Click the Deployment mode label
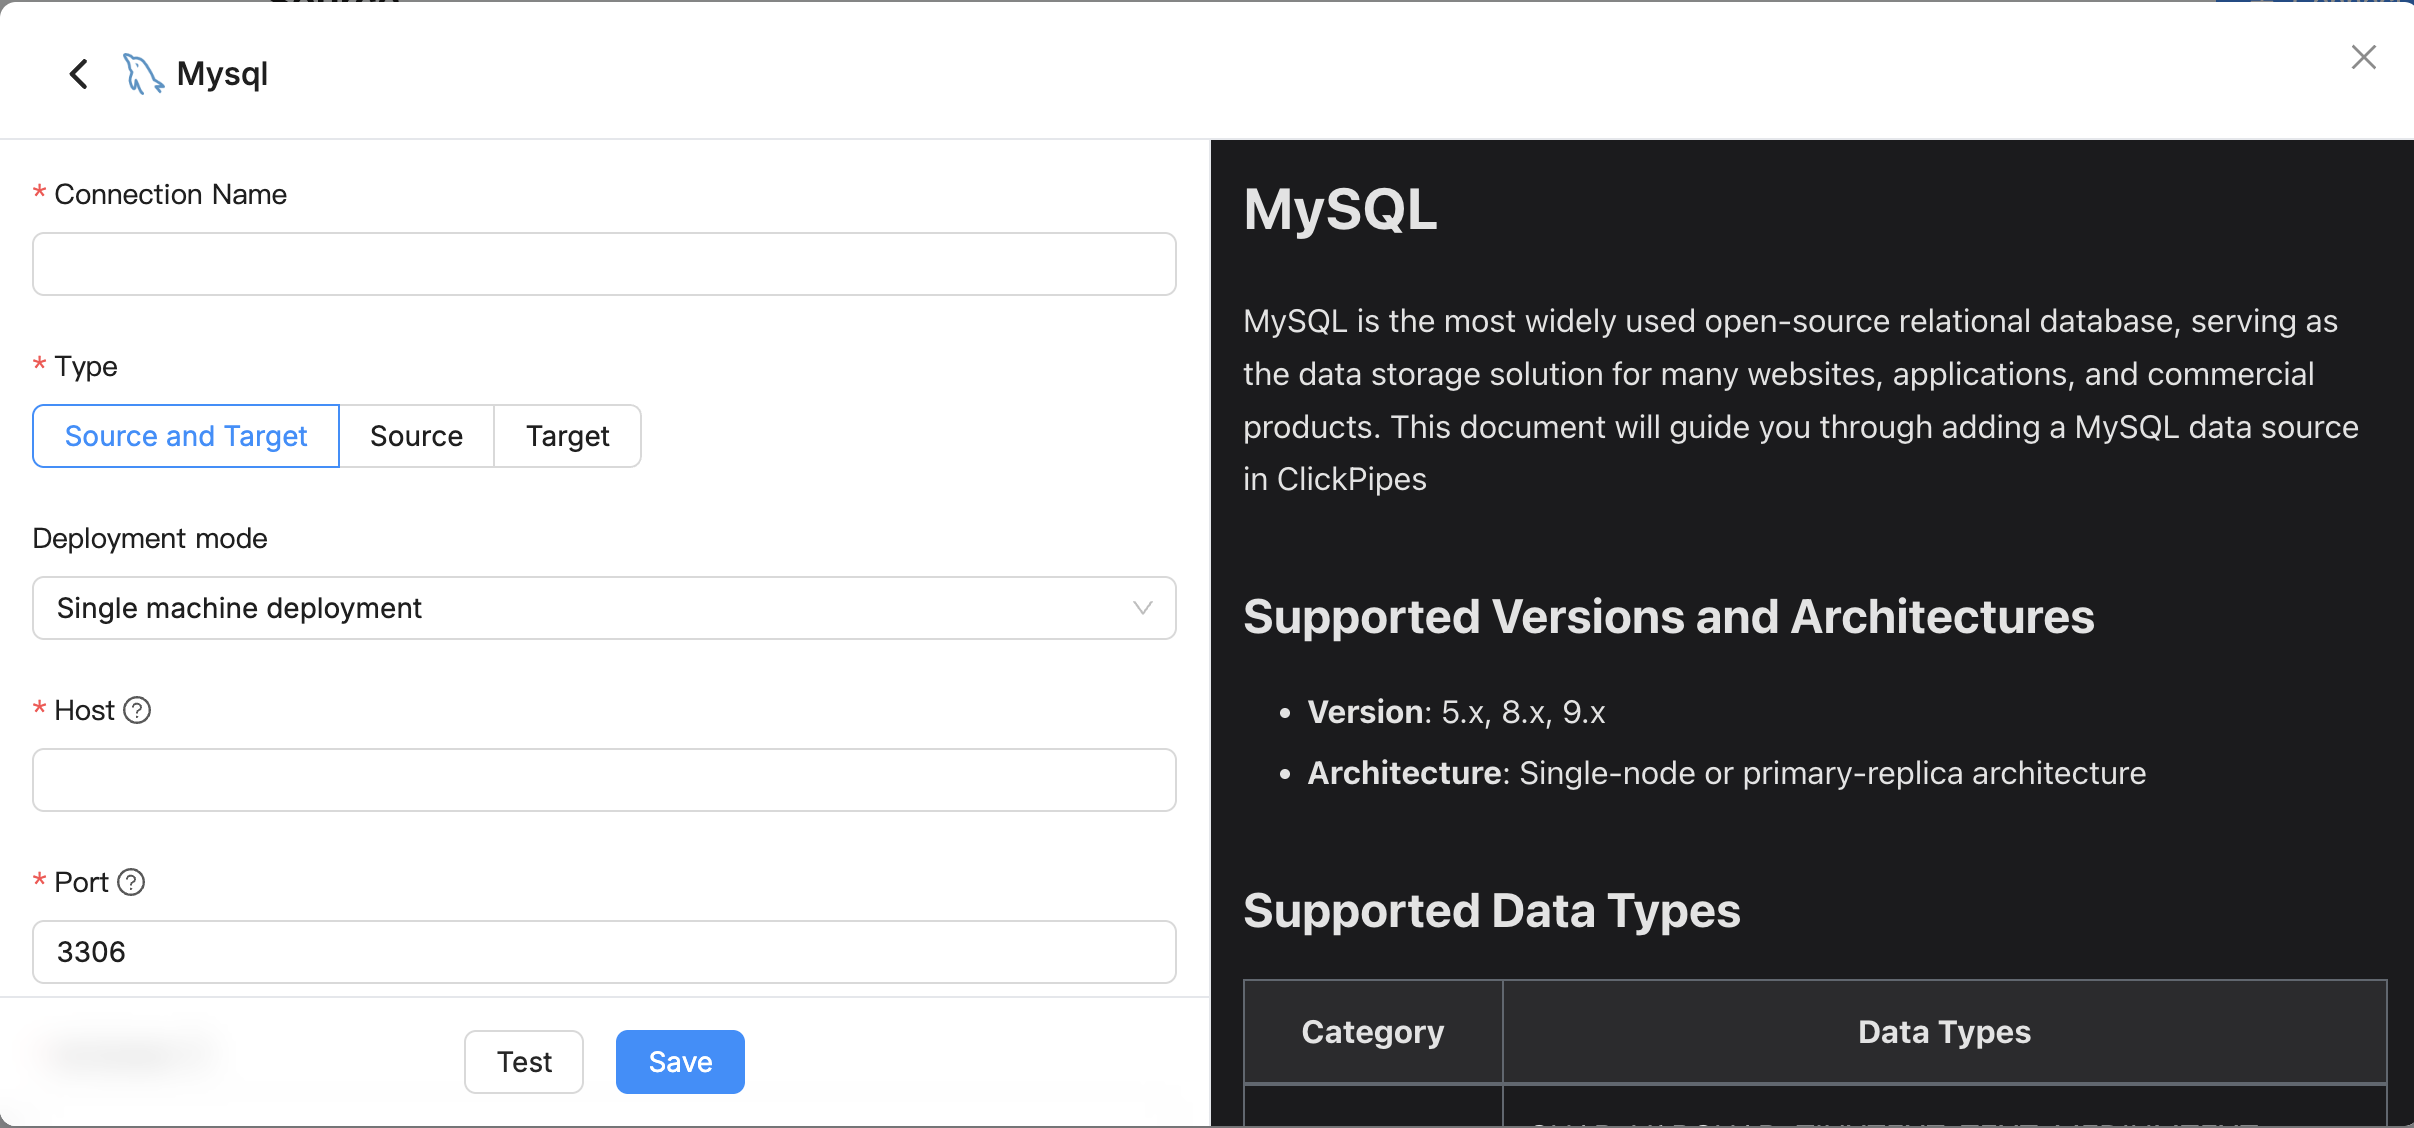This screenshot has height=1128, width=2414. (x=150, y=538)
